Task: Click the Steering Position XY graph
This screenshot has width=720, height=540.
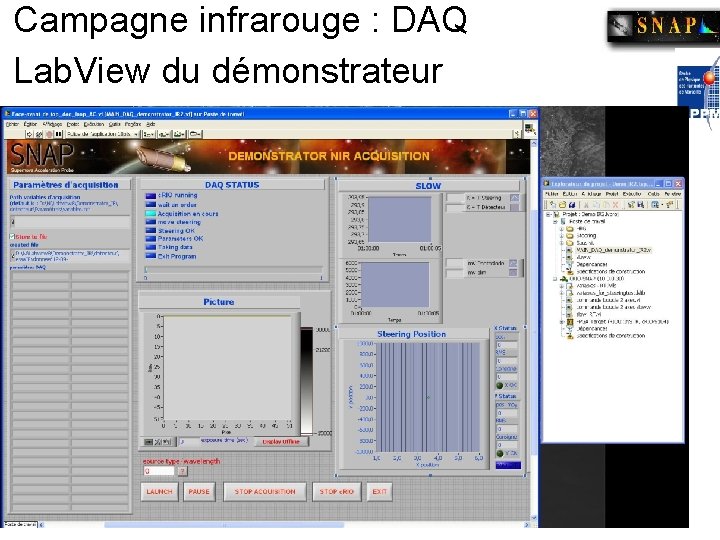Action: [428, 398]
